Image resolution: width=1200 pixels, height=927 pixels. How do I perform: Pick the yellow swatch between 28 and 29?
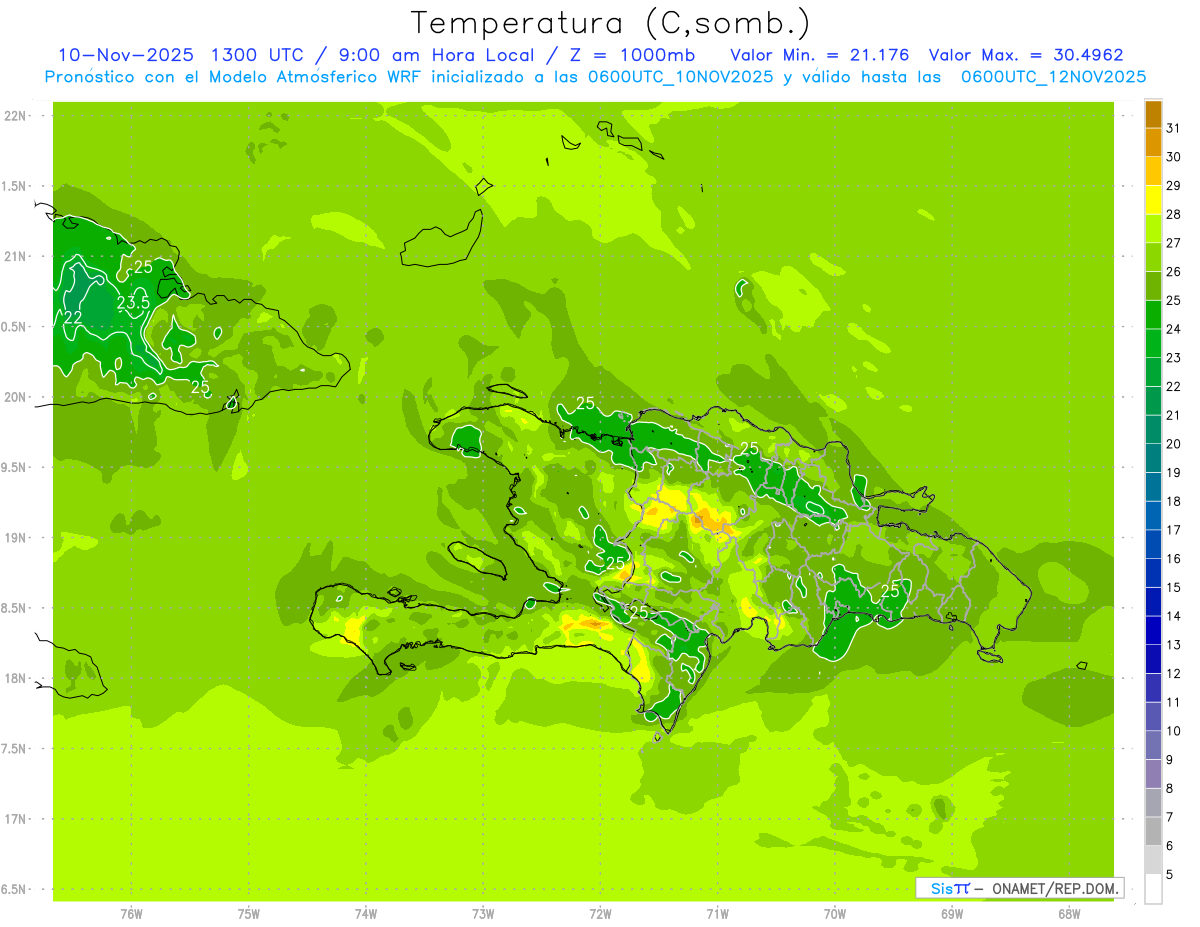point(1153,199)
